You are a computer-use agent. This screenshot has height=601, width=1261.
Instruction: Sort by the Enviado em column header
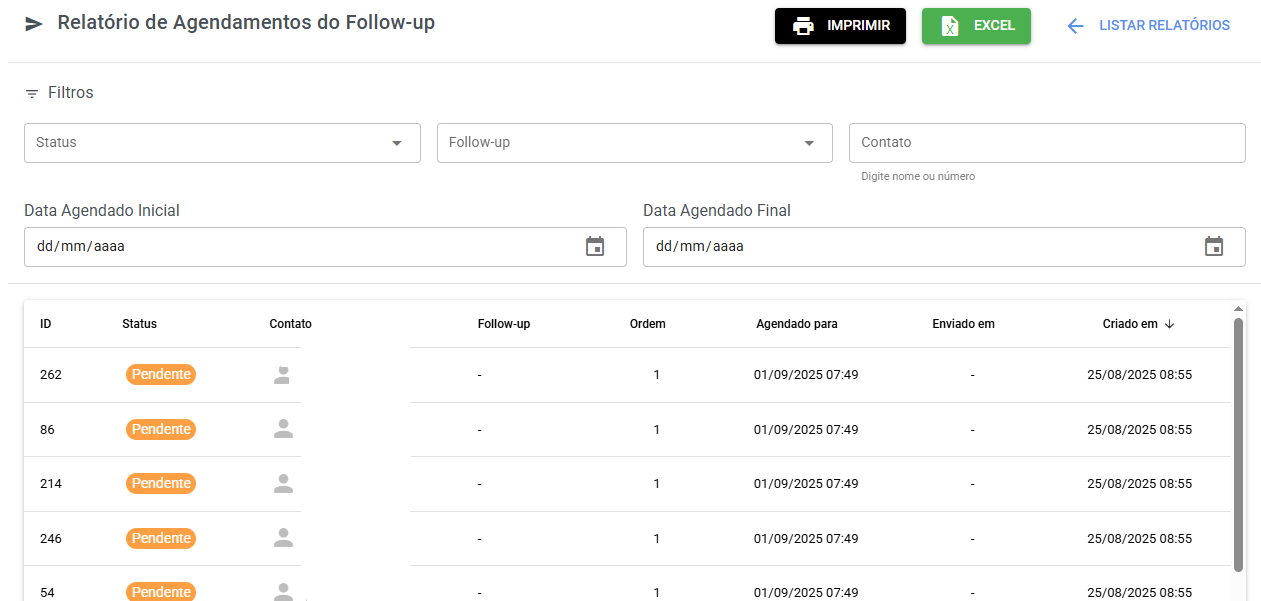coord(963,324)
